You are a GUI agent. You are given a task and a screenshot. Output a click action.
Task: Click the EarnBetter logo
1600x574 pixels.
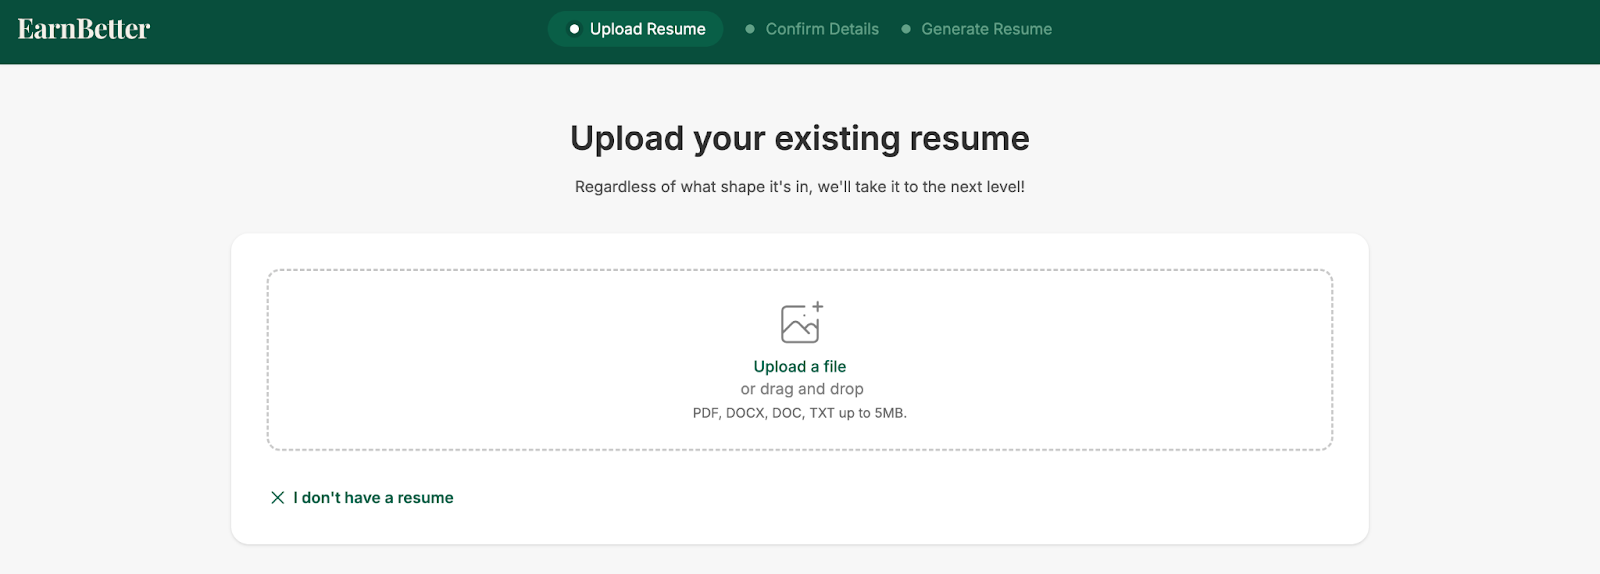click(84, 29)
